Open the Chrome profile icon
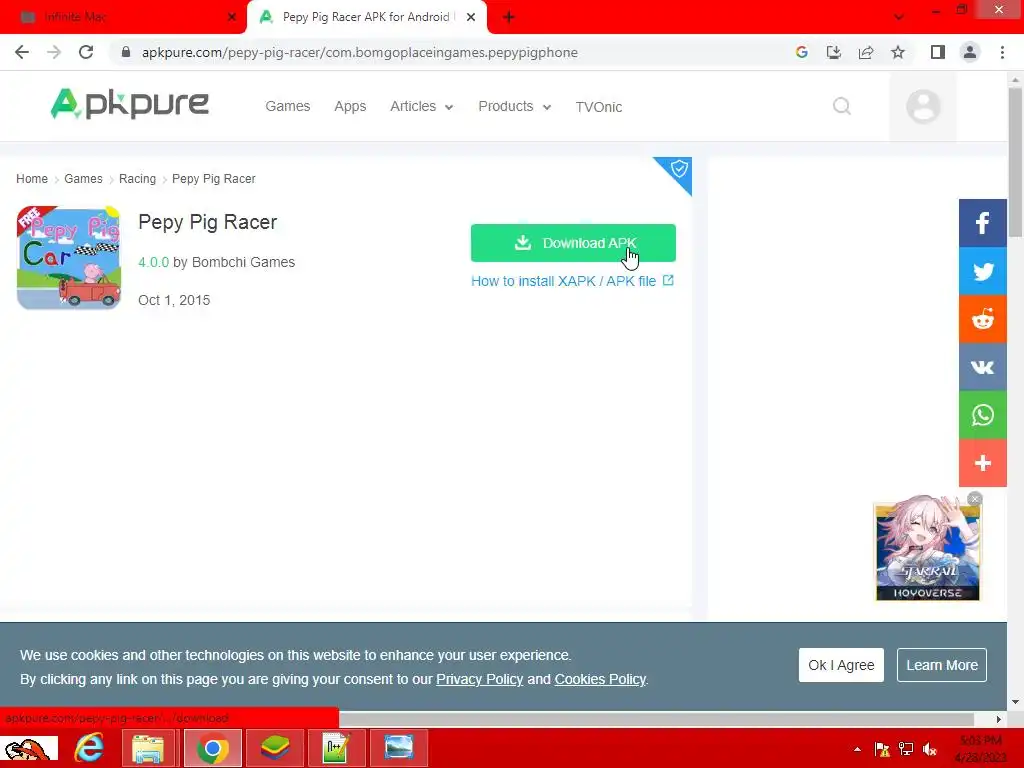 pos(970,52)
